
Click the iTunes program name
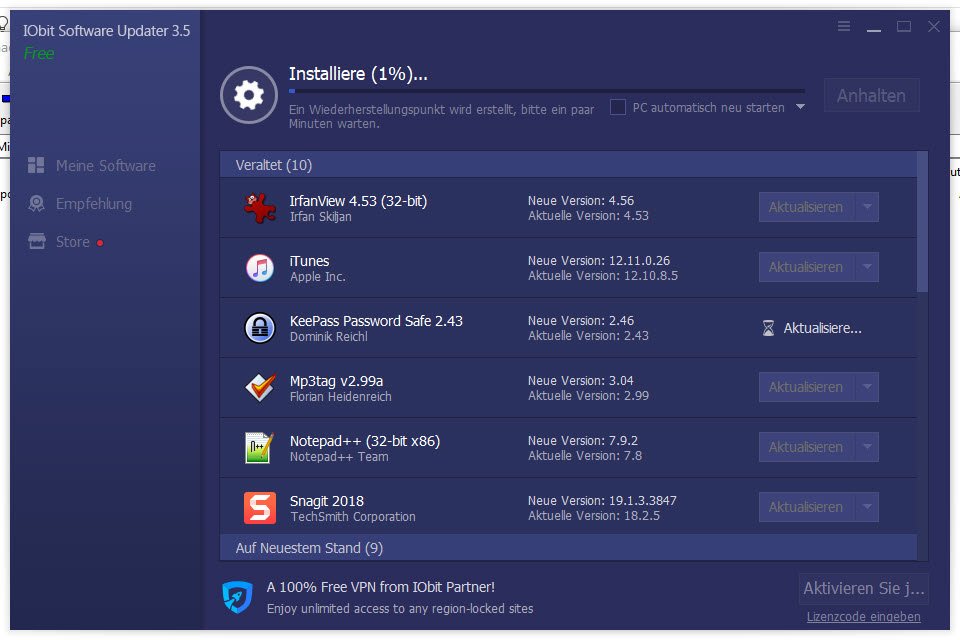coord(309,261)
